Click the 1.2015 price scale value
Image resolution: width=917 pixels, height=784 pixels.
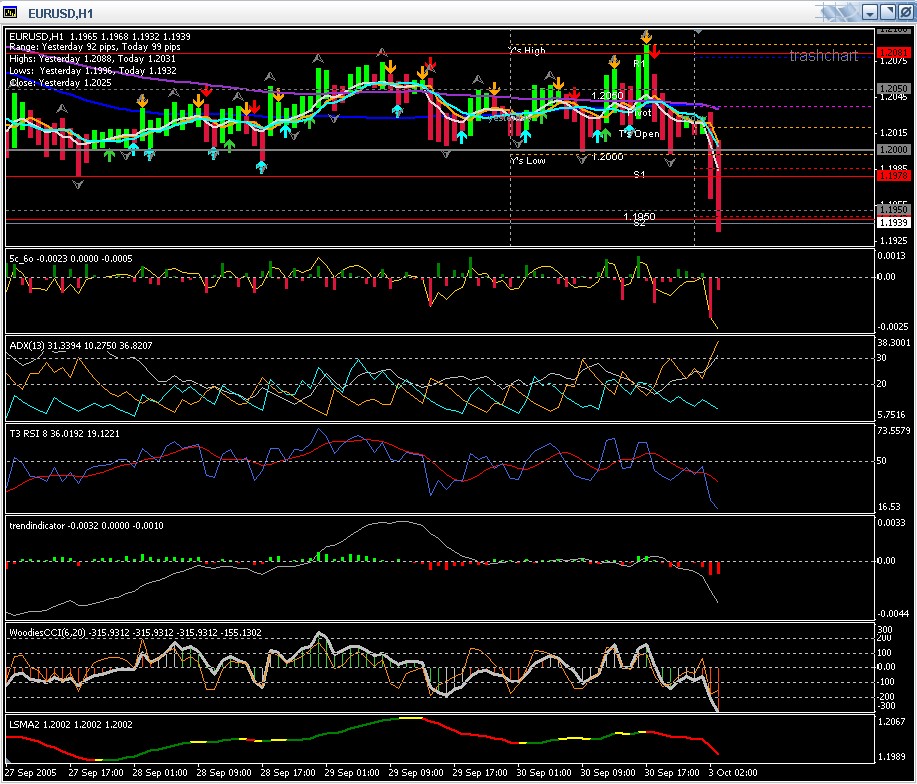[x=894, y=133]
